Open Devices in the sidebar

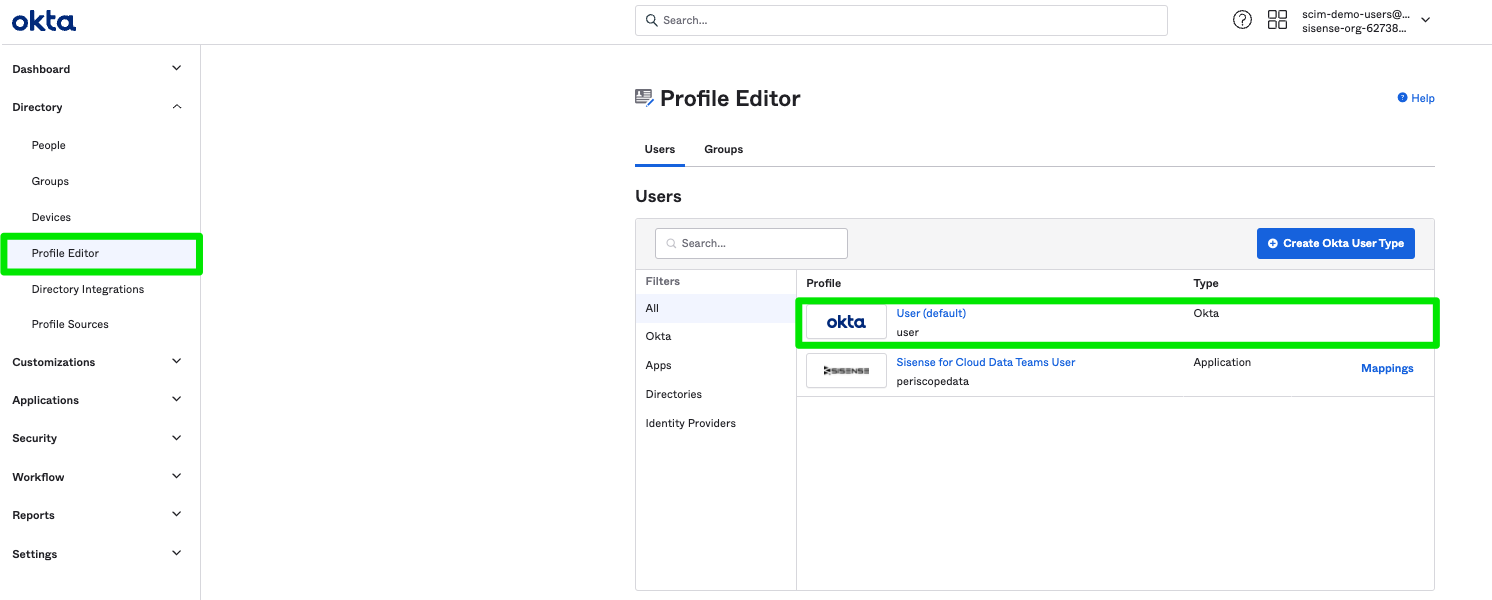pyautogui.click(x=51, y=217)
